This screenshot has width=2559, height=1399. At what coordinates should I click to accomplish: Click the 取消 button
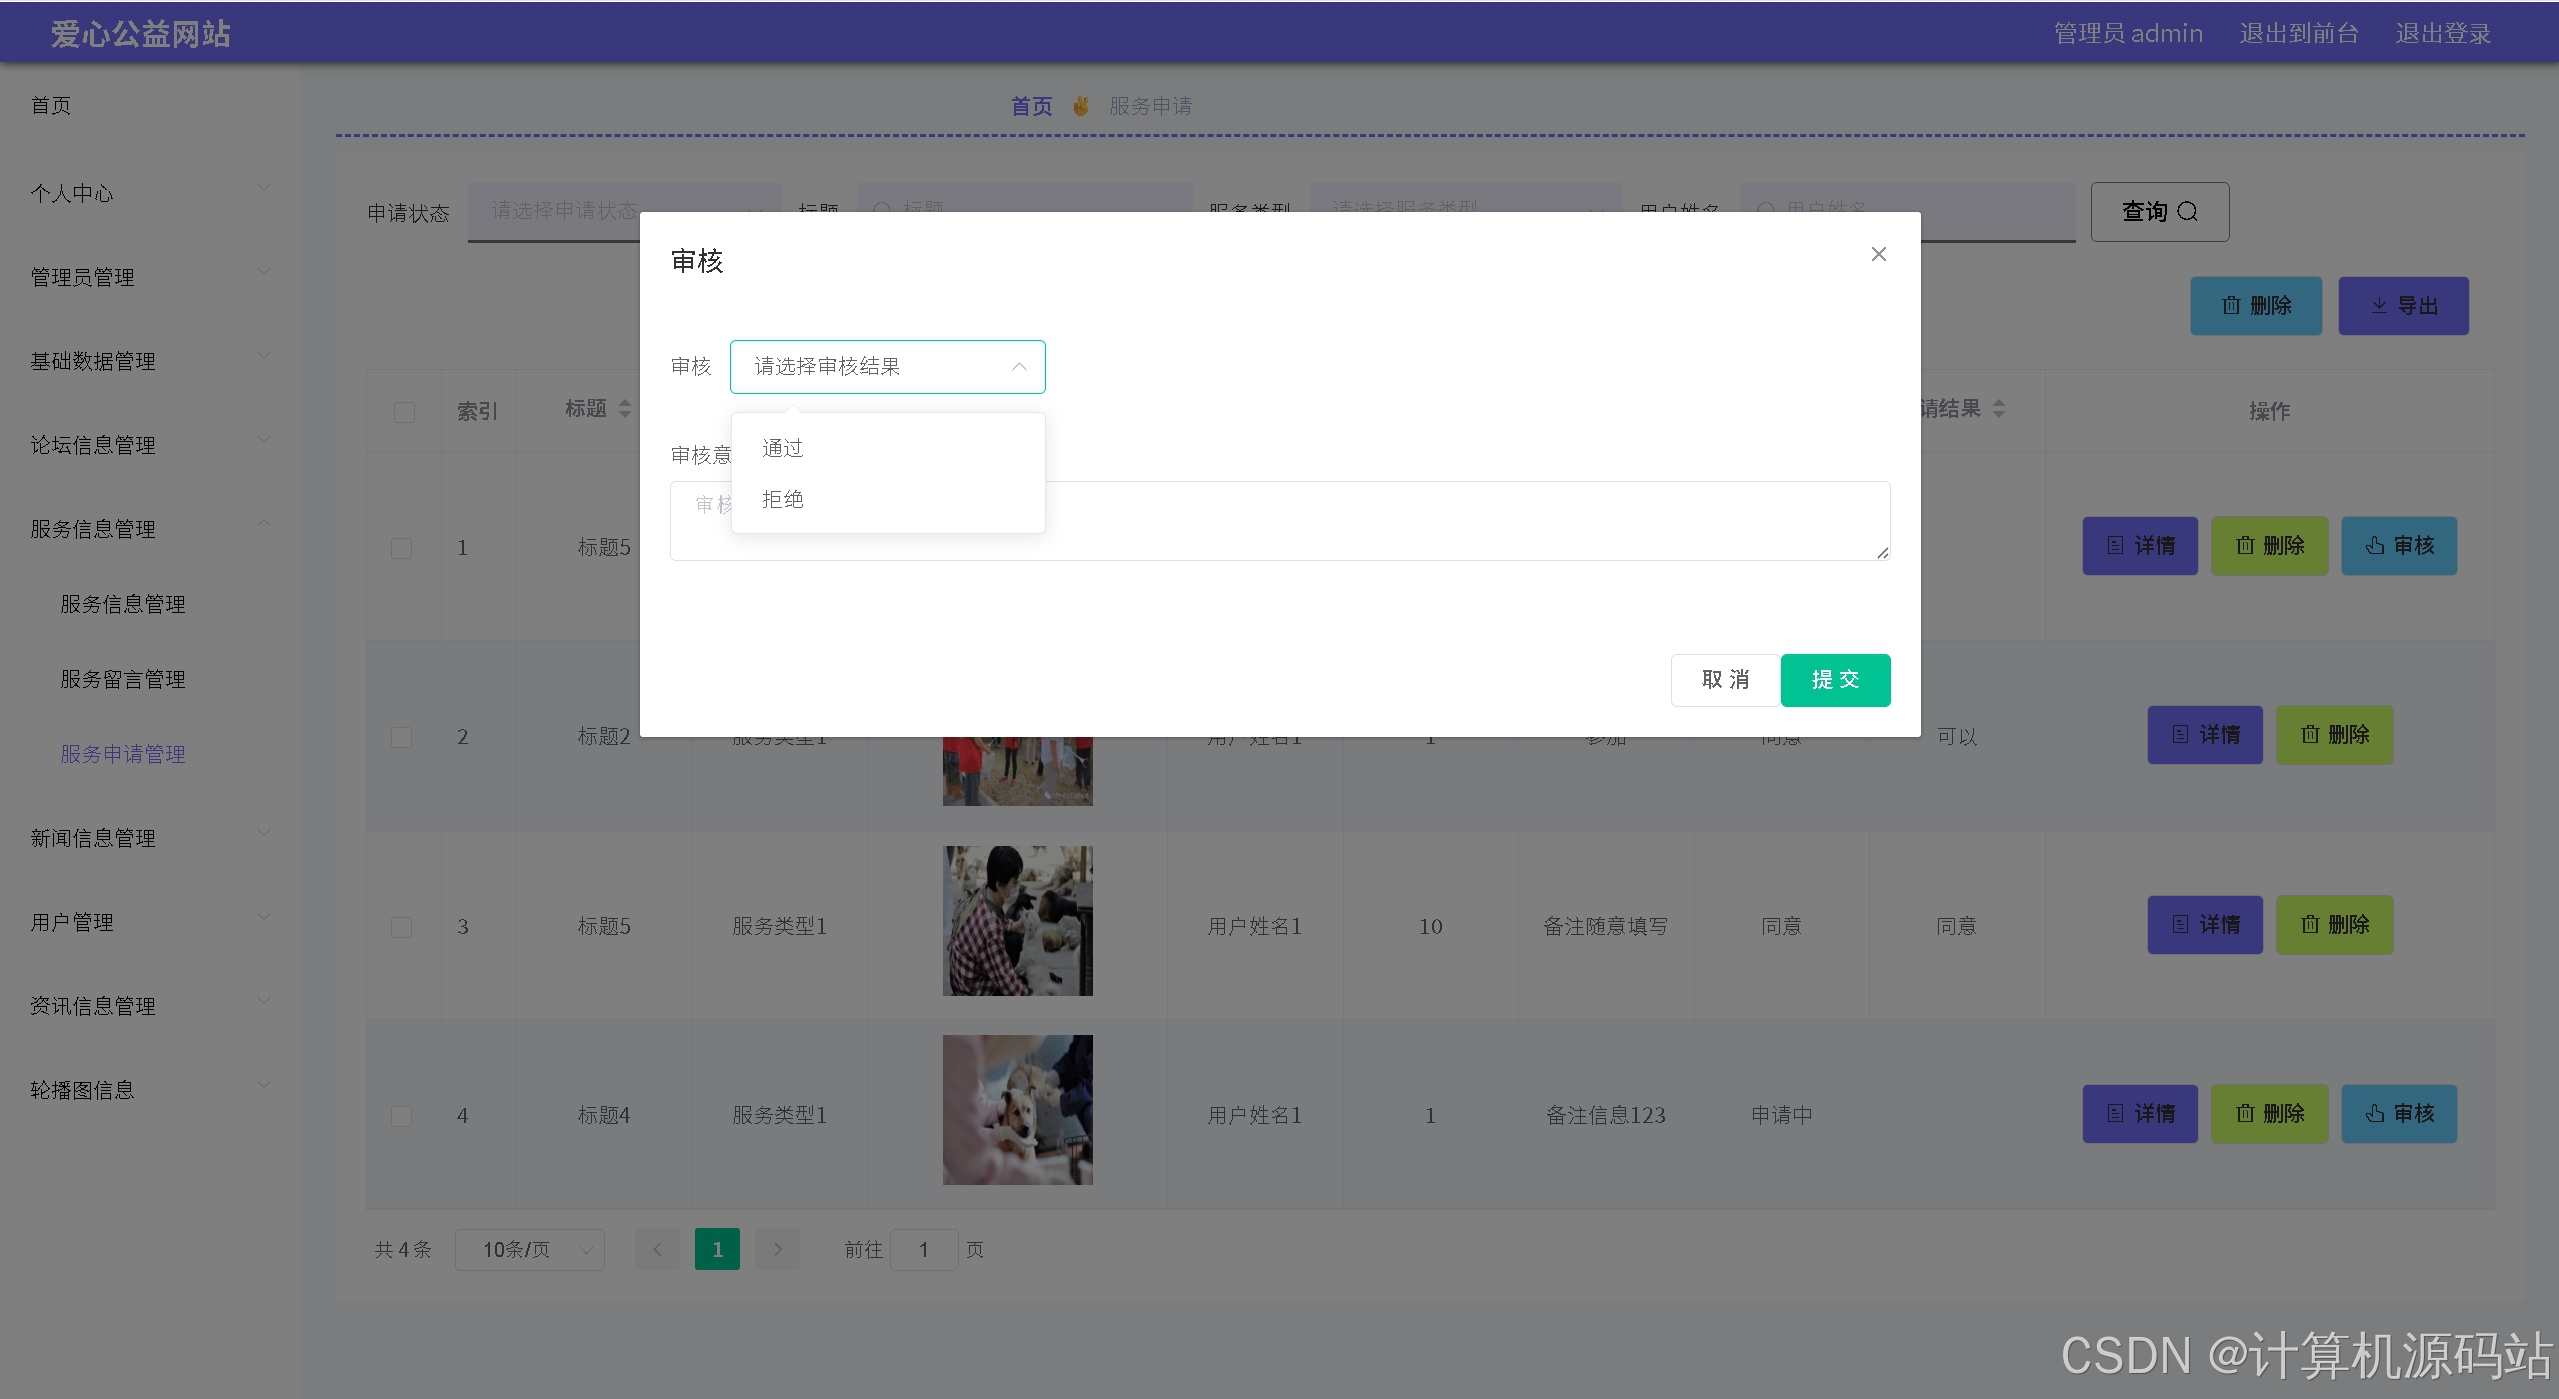click(x=1724, y=680)
